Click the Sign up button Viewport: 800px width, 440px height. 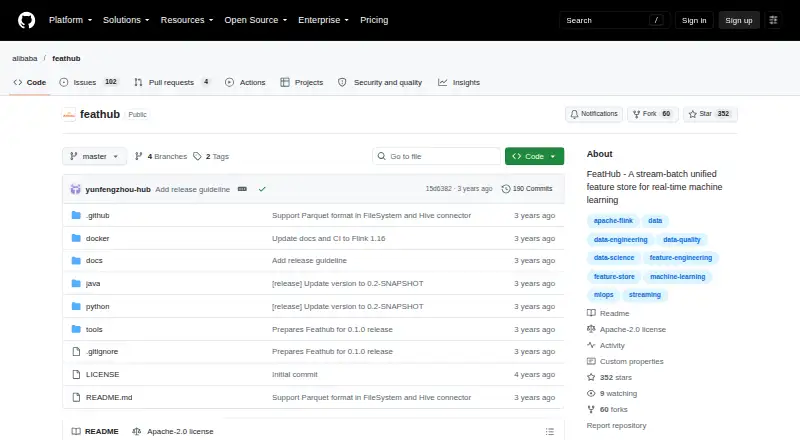point(739,20)
